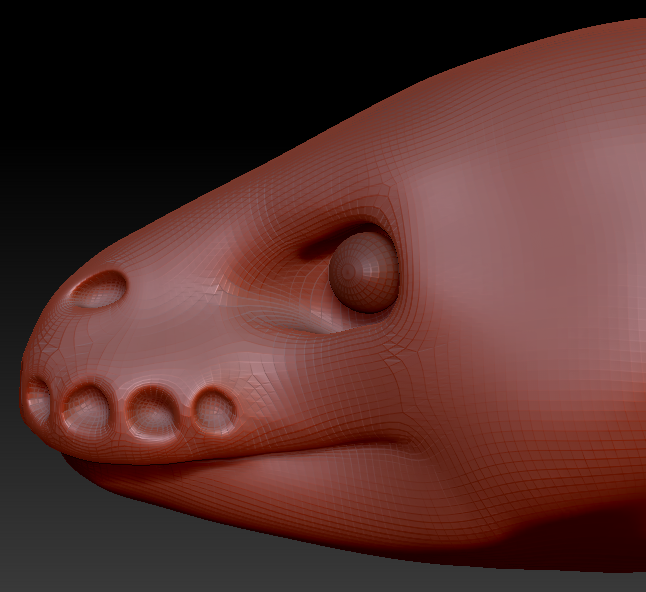Image resolution: width=646 pixels, height=592 pixels.
Task: Click the lip pit nearest the snout tip
Action: coord(38,401)
